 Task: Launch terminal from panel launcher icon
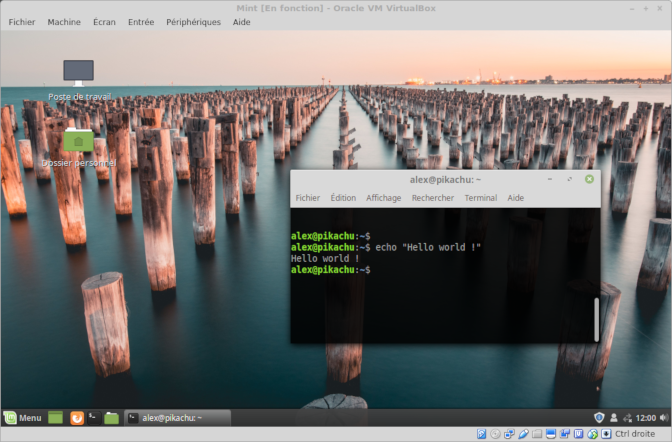[93, 417]
